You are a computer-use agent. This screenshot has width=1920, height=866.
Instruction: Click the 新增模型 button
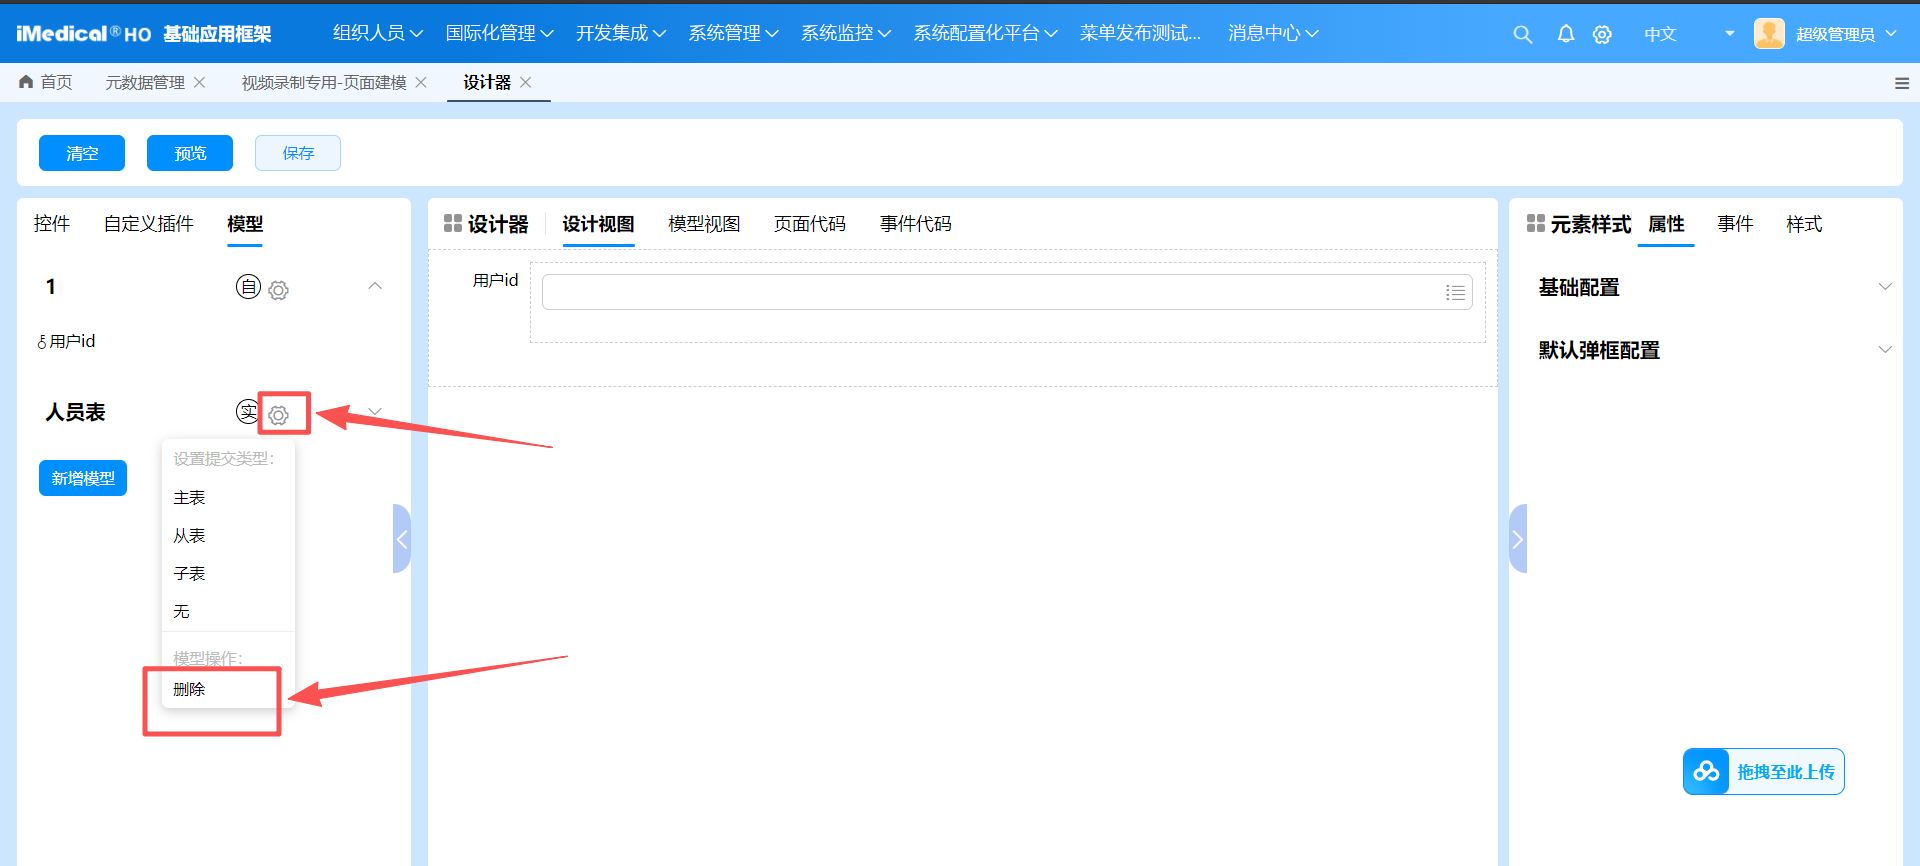83,478
